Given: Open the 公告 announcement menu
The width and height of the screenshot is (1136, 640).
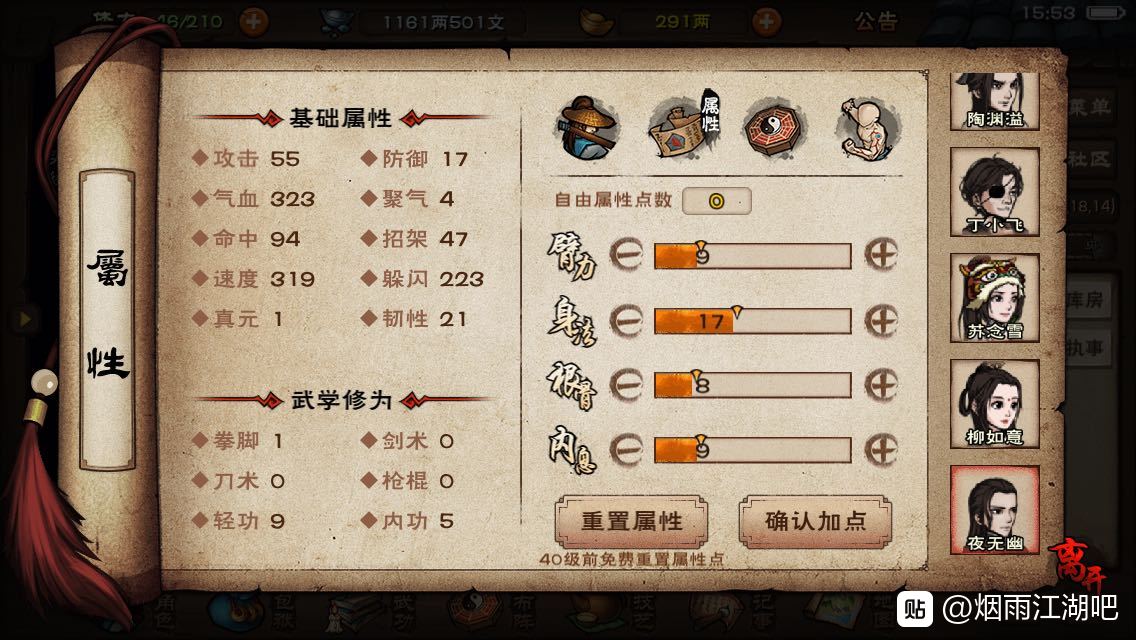Looking at the screenshot, I should 876,22.
